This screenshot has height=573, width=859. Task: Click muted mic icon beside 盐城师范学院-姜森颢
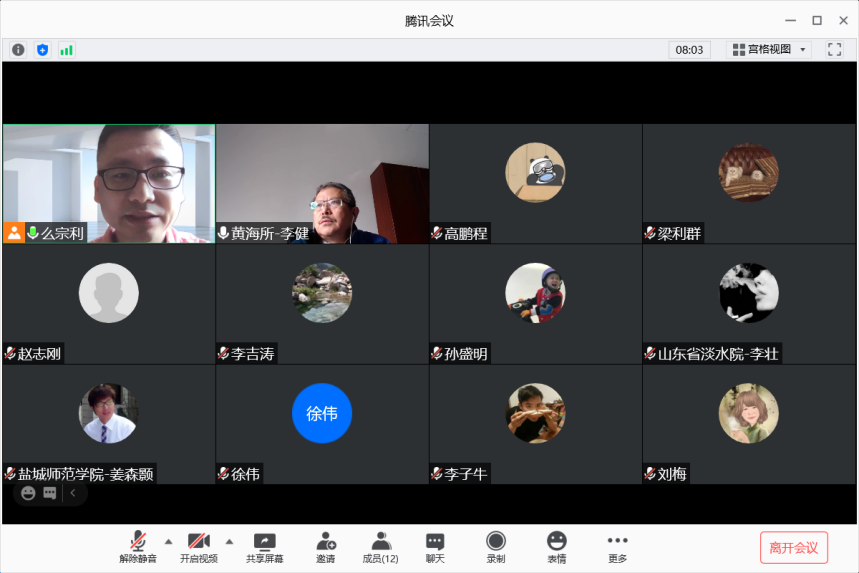[x=10, y=473]
